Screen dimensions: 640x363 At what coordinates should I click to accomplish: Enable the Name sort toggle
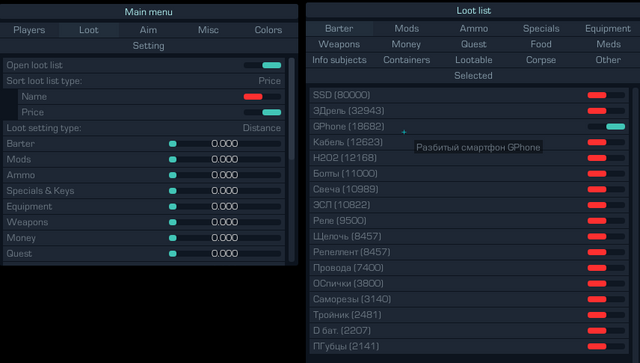click(x=262, y=97)
